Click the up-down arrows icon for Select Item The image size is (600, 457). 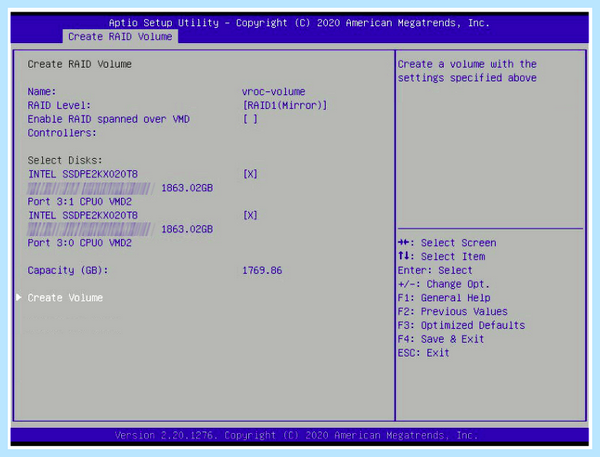coord(405,256)
